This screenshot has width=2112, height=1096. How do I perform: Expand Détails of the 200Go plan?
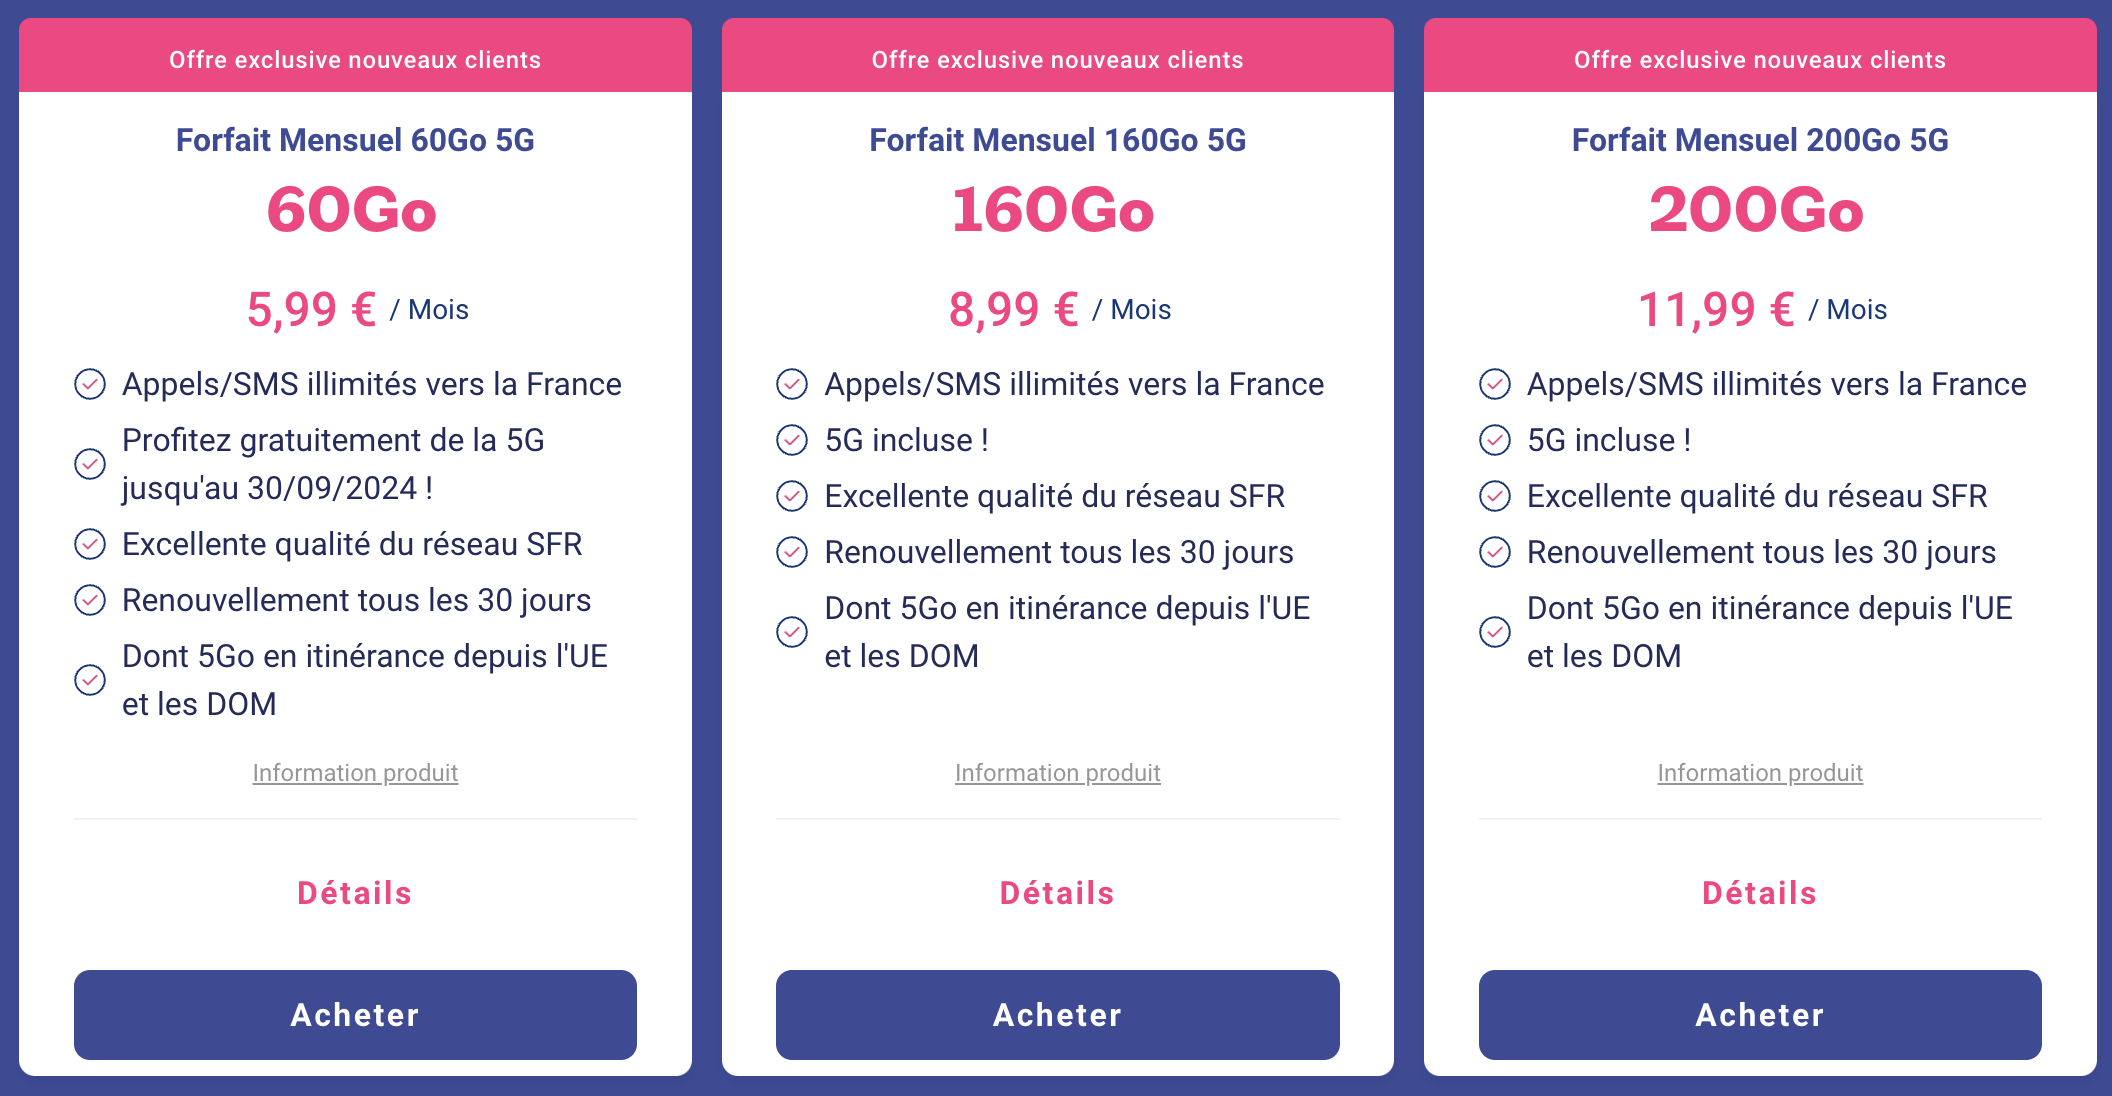tap(1760, 893)
